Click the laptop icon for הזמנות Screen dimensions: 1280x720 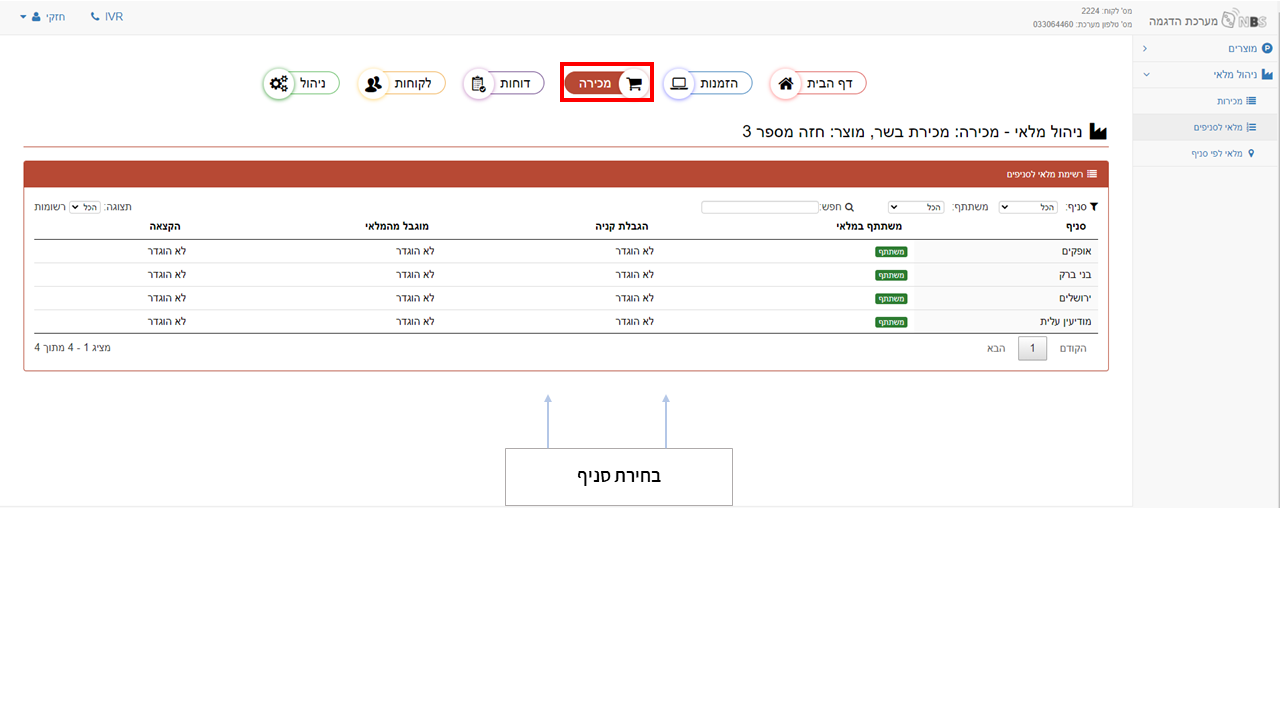tap(679, 84)
